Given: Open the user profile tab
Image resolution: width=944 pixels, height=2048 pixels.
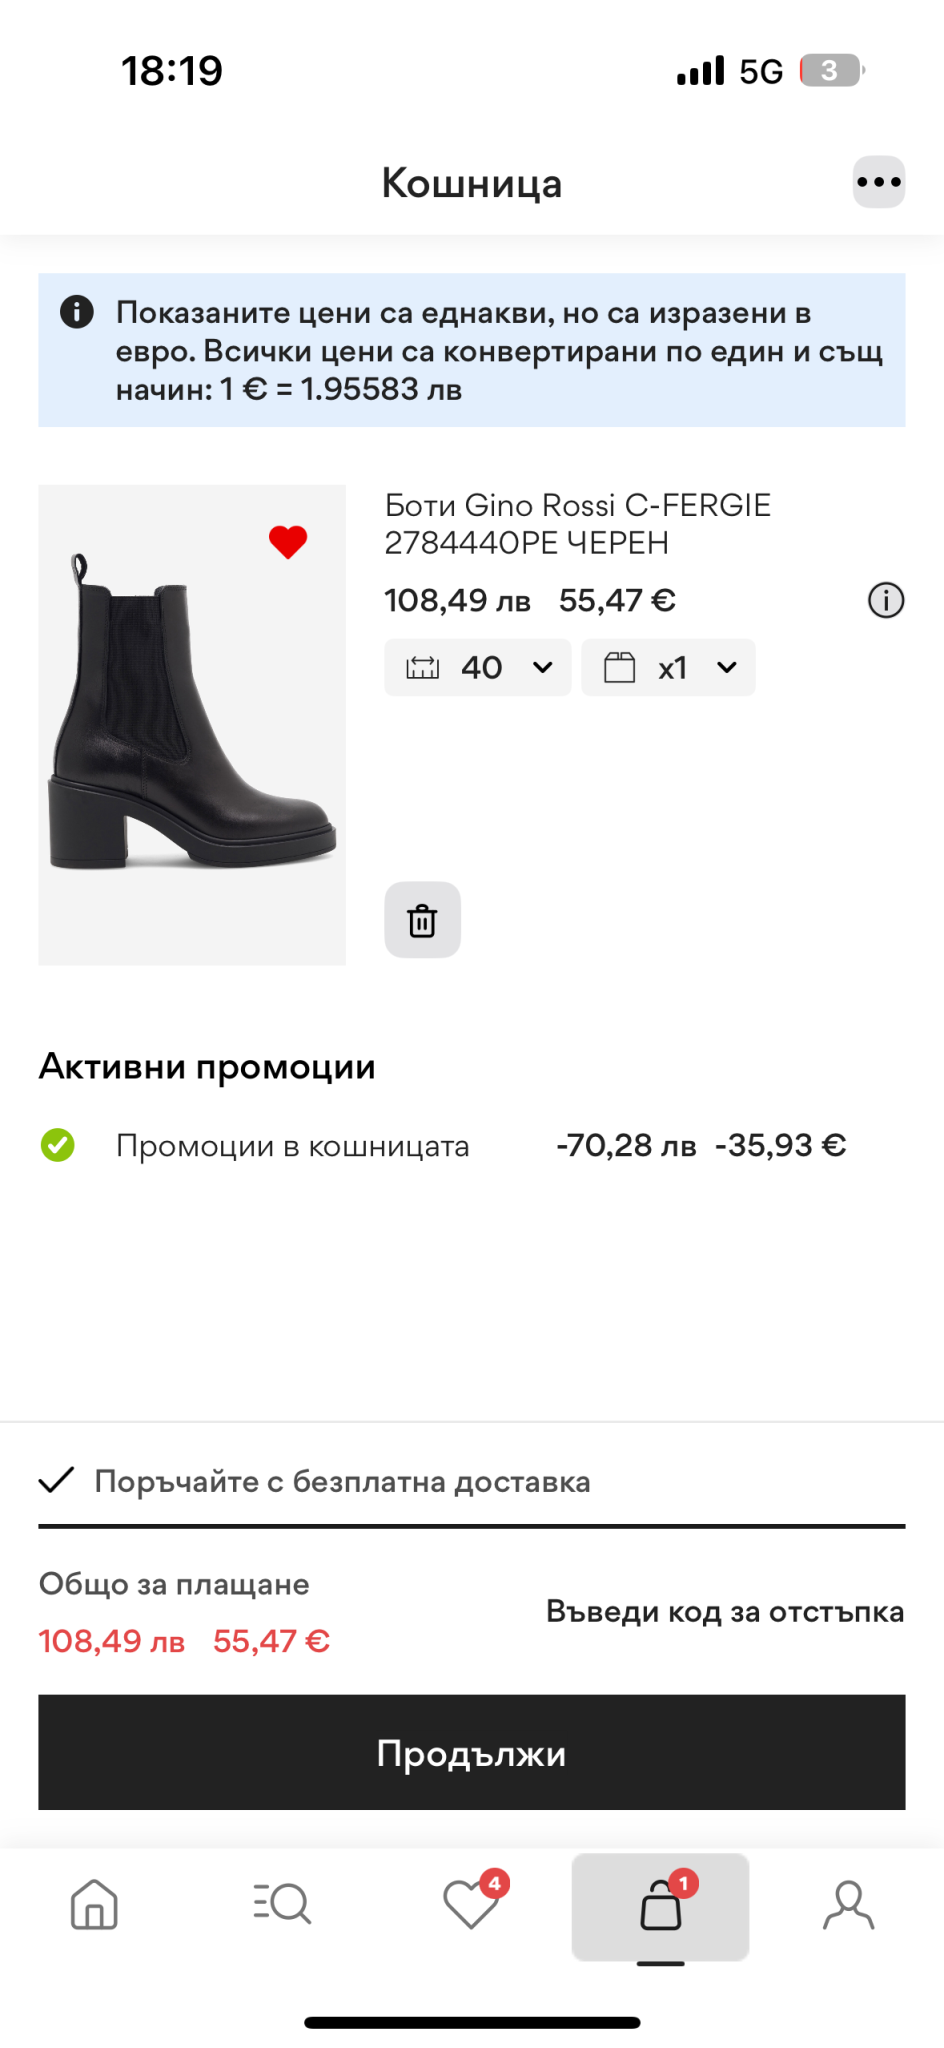Looking at the screenshot, I should [848, 1904].
